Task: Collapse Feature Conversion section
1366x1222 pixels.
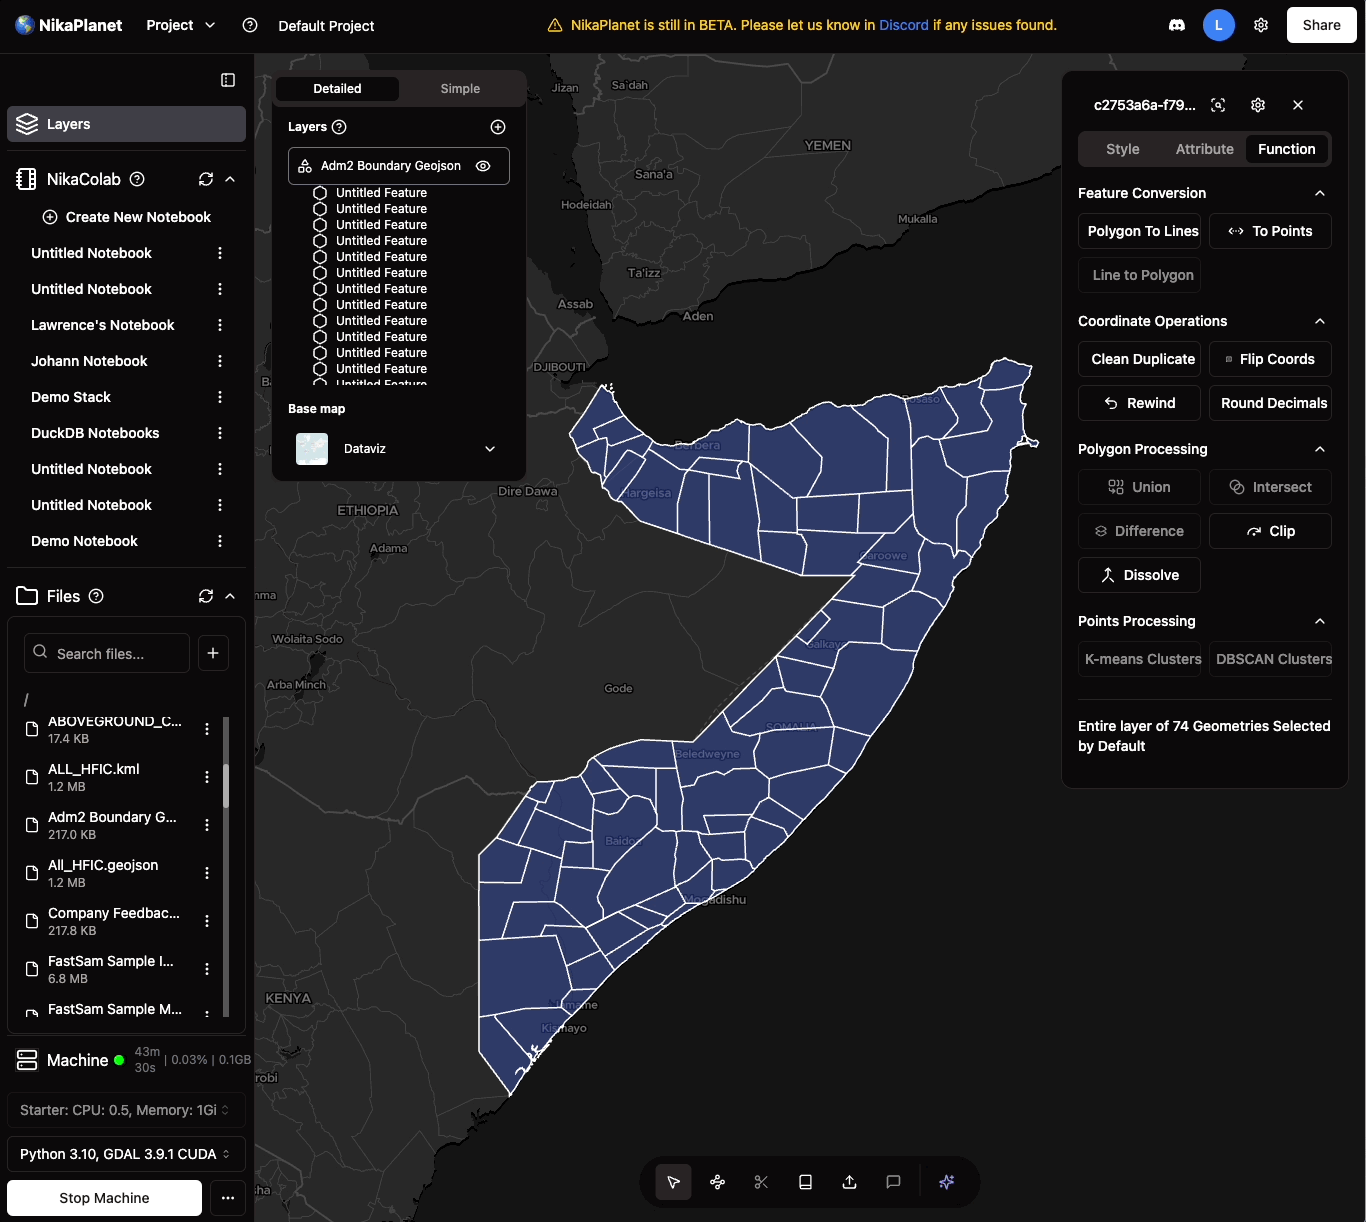Action: (x=1320, y=193)
